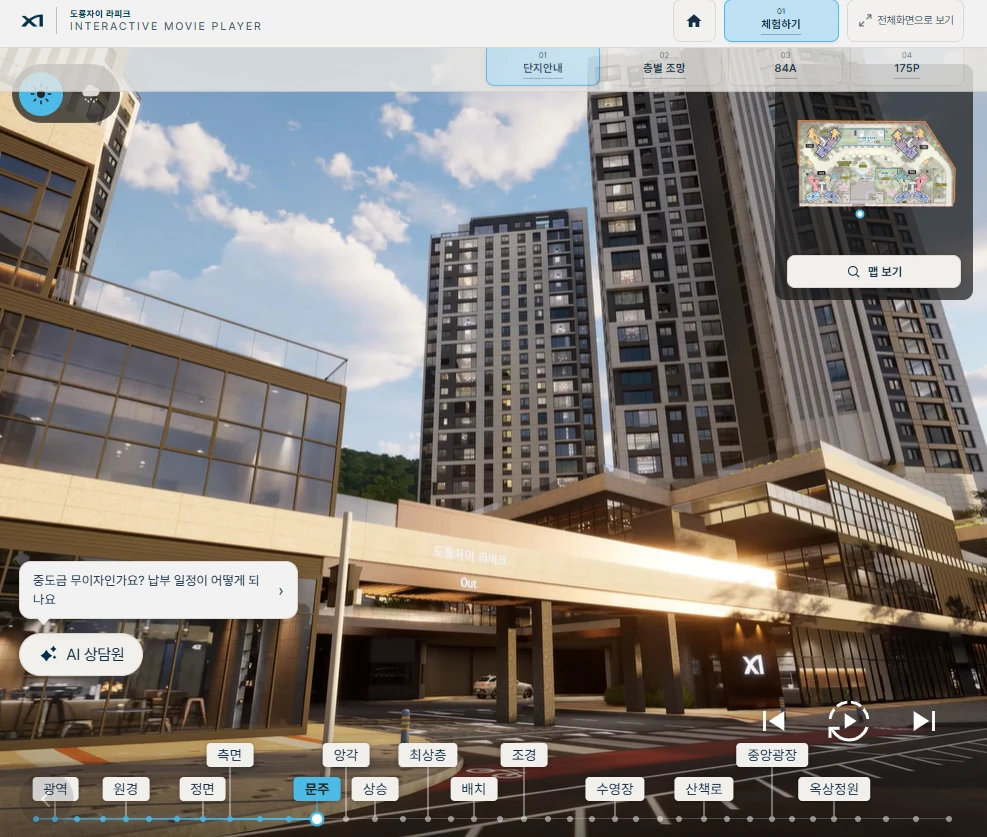Expand the suggested question chevron arrow
This screenshot has width=987, height=837.
[281, 591]
